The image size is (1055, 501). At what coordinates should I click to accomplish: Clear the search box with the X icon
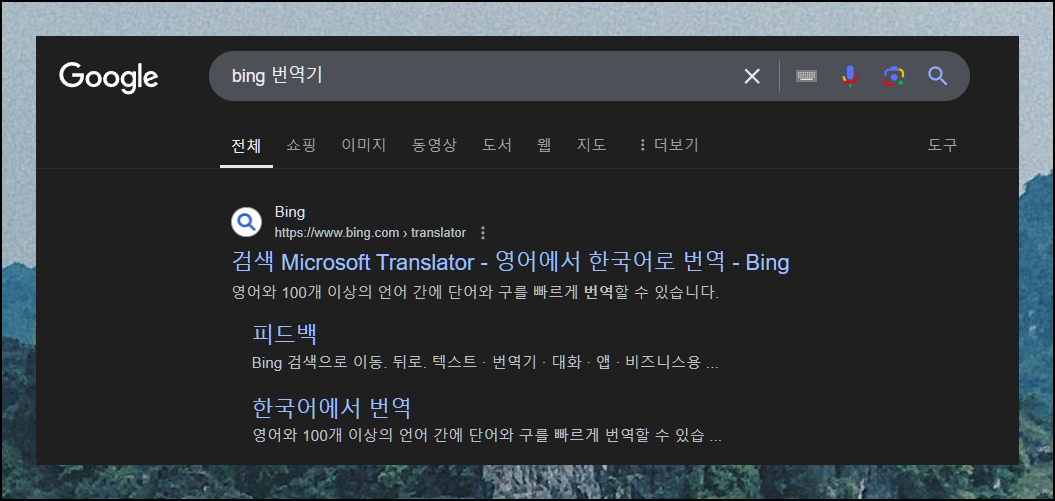[x=752, y=77]
